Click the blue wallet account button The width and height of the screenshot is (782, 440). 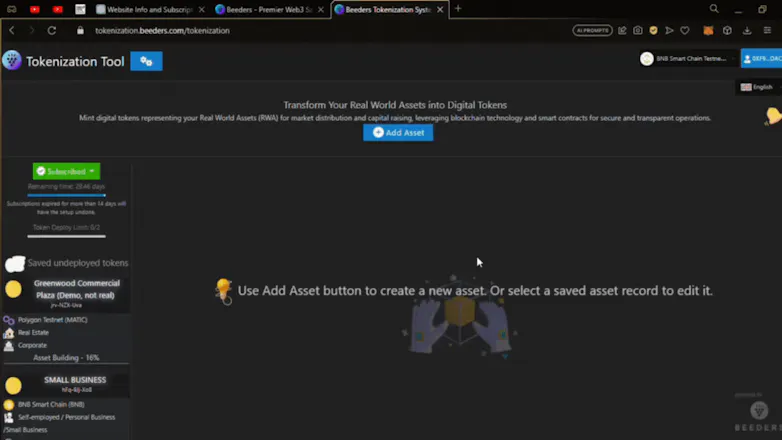point(762,59)
